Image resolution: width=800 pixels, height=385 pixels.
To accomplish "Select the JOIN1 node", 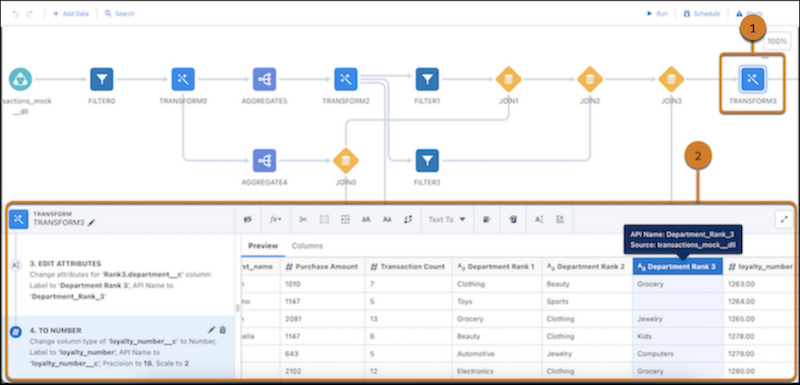I will point(509,79).
